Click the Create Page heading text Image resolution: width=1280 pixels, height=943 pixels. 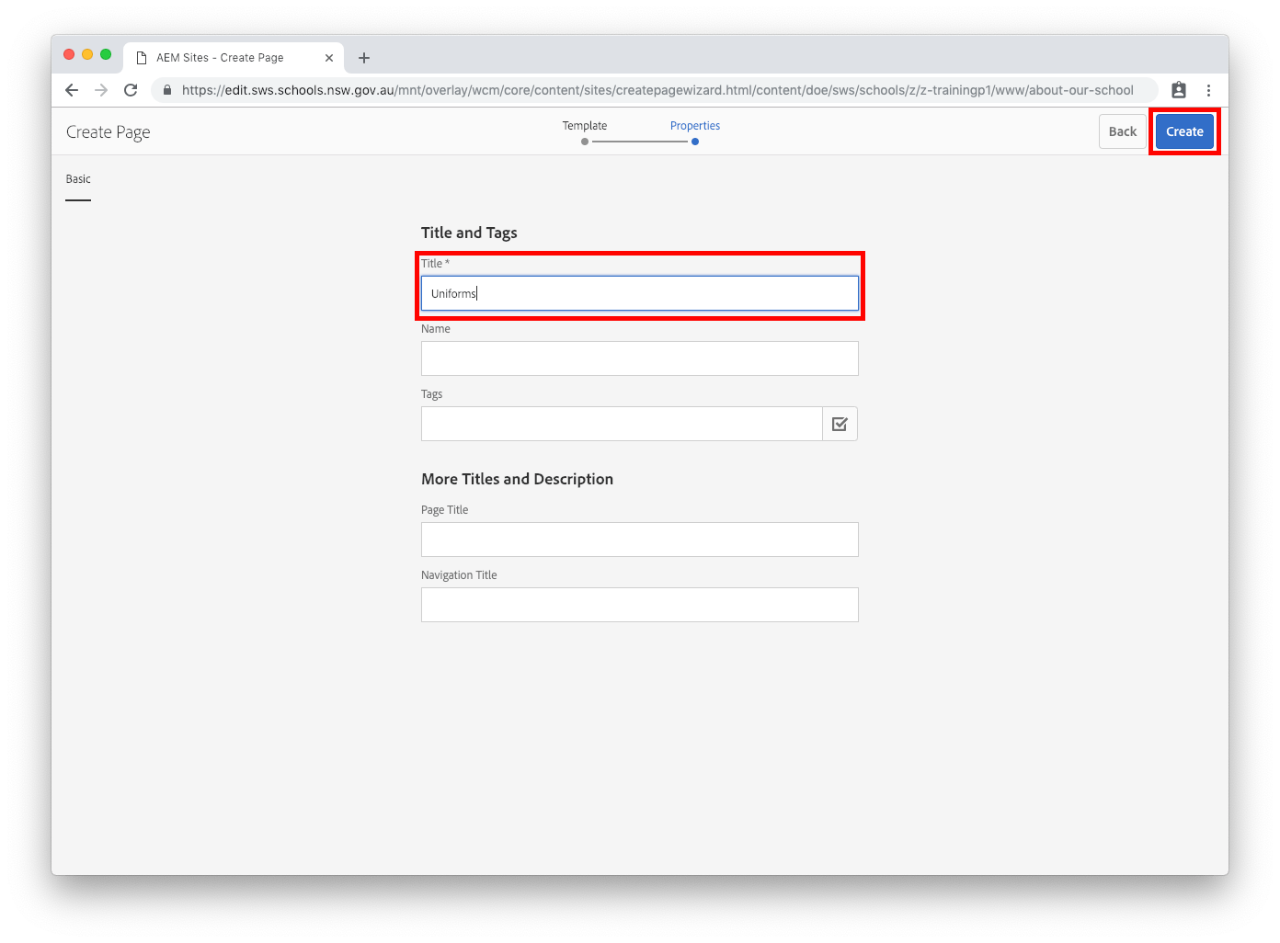coord(108,132)
